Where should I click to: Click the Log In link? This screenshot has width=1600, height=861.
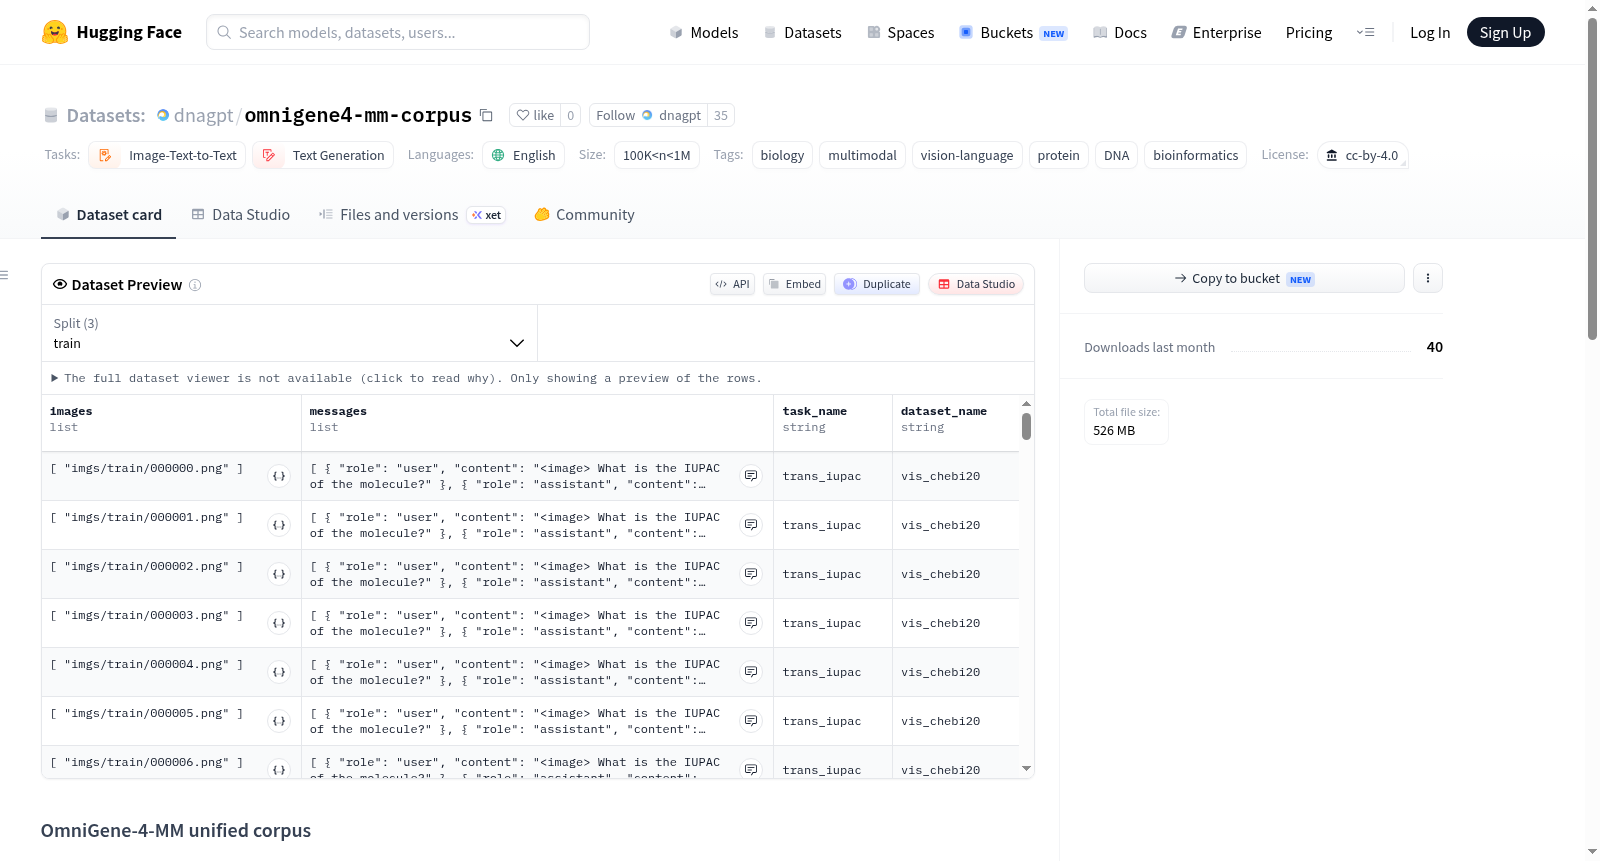[1430, 32]
